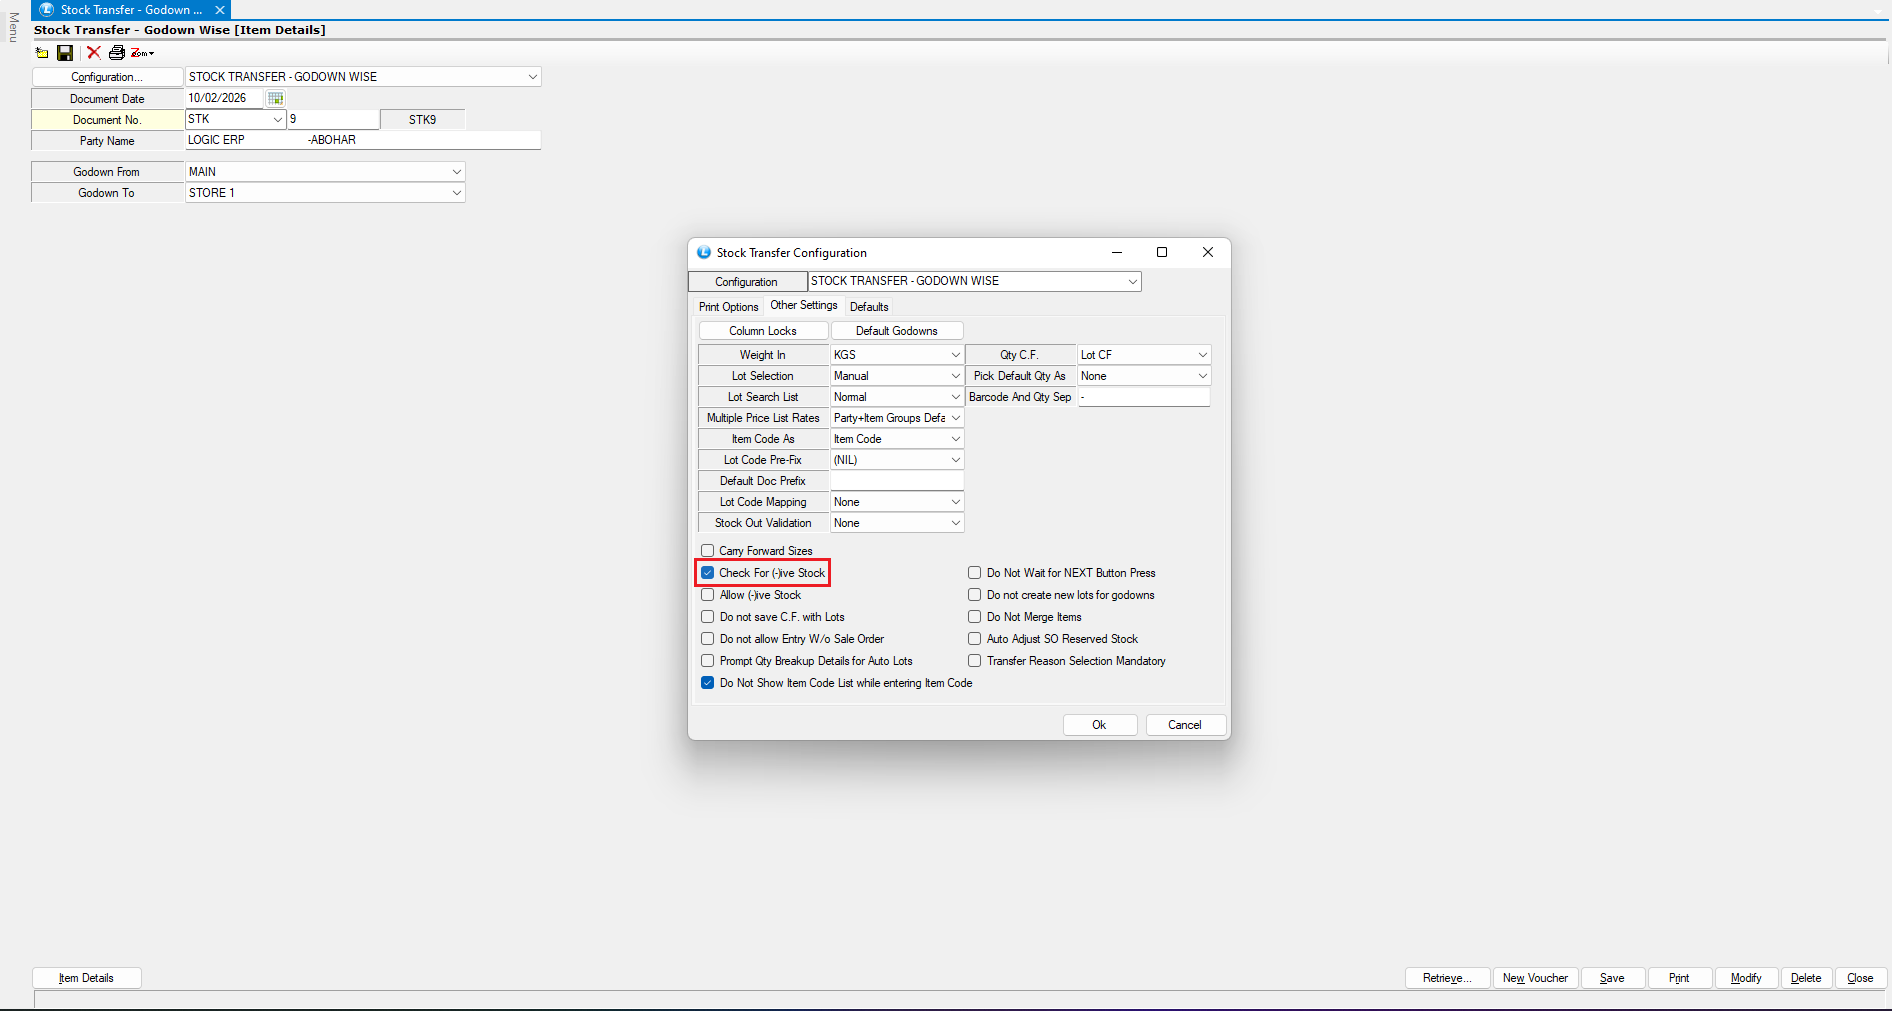The width and height of the screenshot is (1892, 1011).
Task: Click the new voucher folder icon
Action: tap(42, 53)
